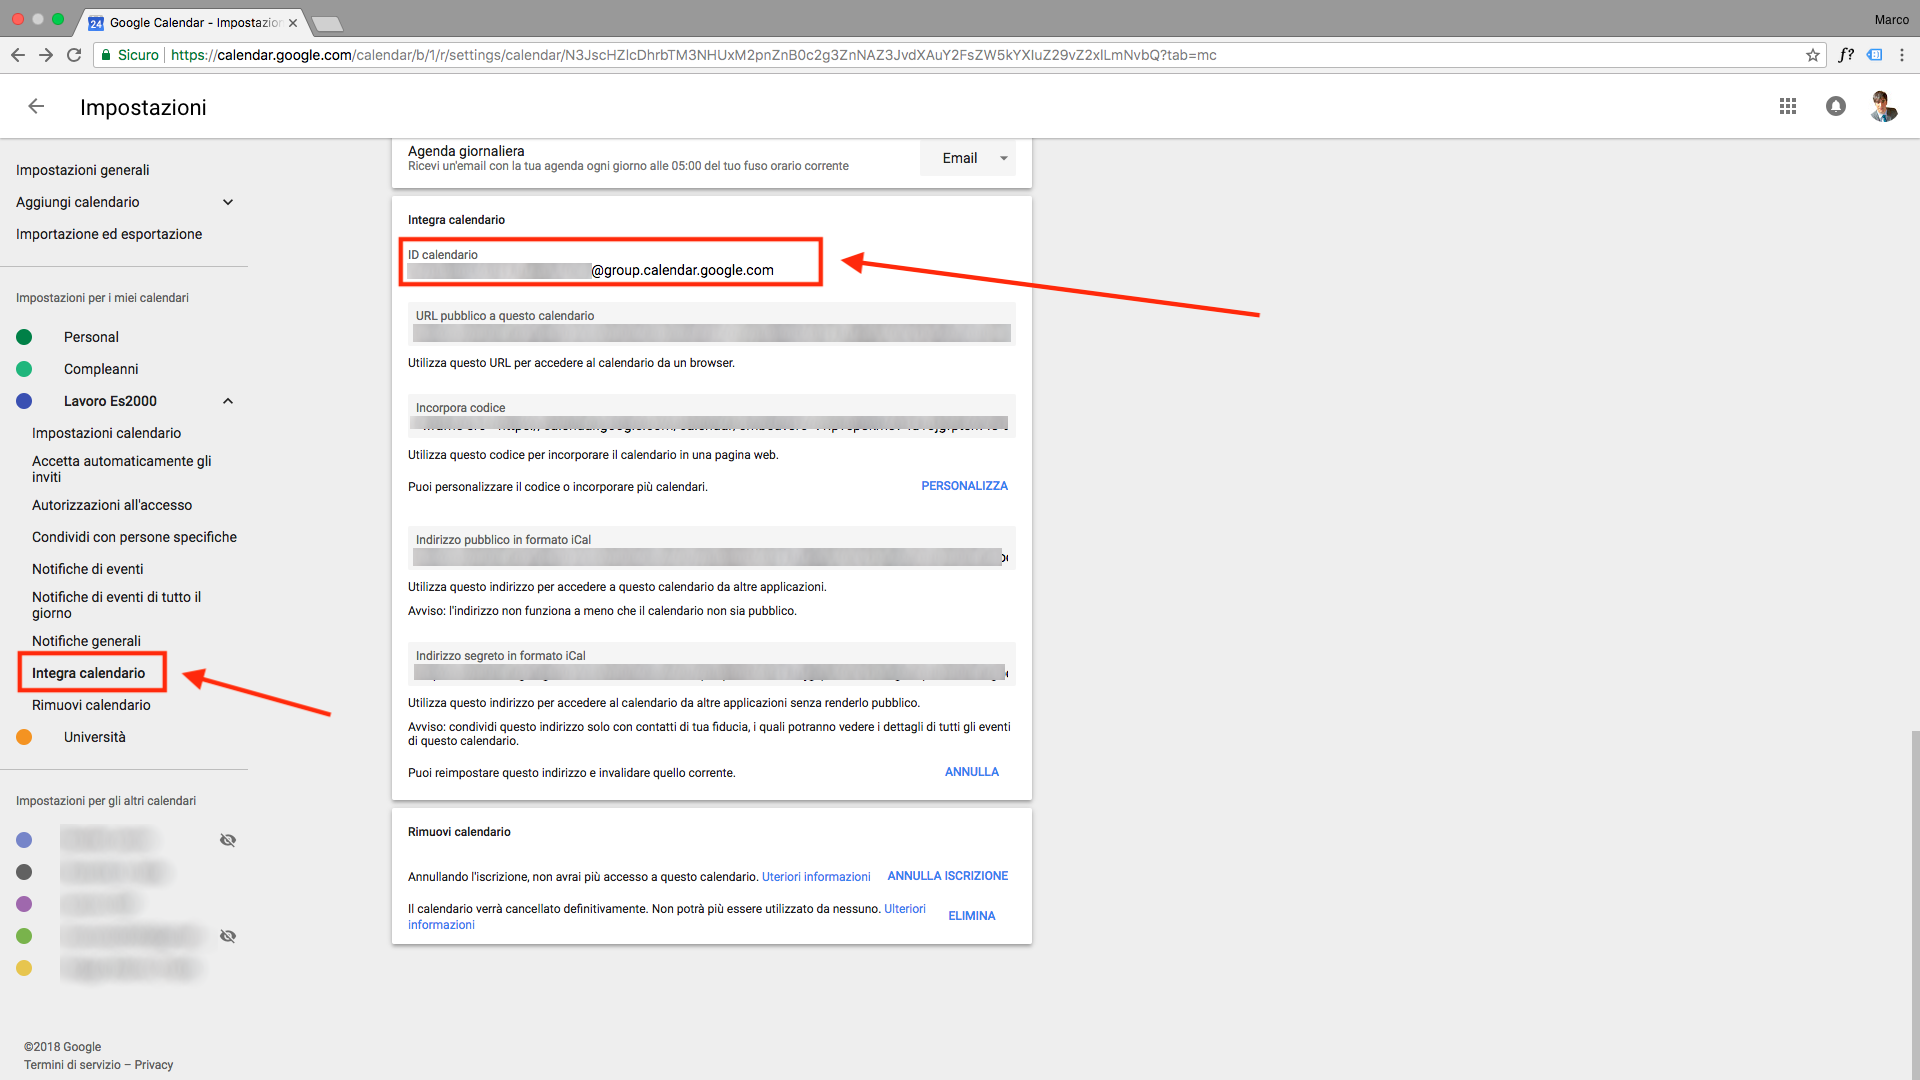Click ELIMINA to delete the calendar
The image size is (1920, 1080).
coord(972,916)
